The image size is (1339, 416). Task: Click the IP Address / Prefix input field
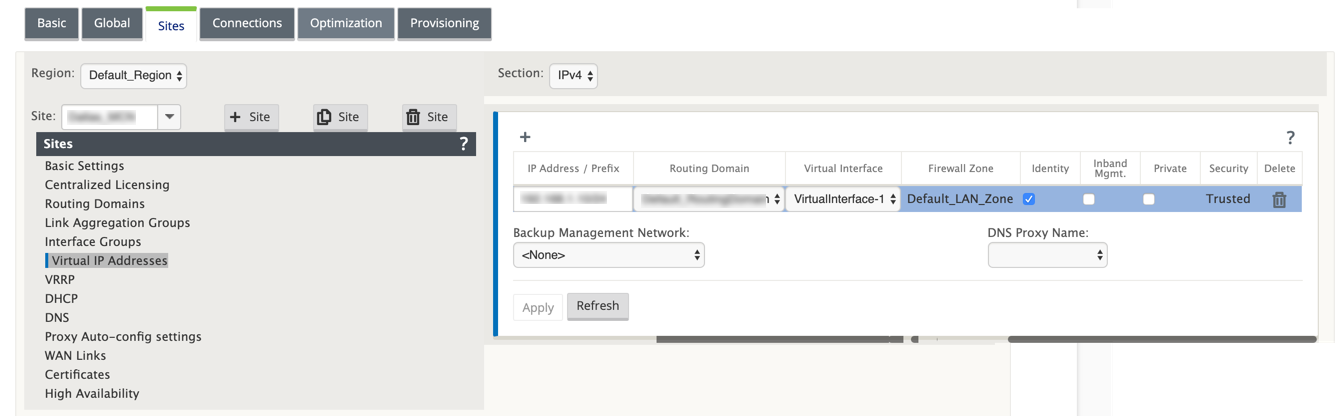[x=573, y=199]
